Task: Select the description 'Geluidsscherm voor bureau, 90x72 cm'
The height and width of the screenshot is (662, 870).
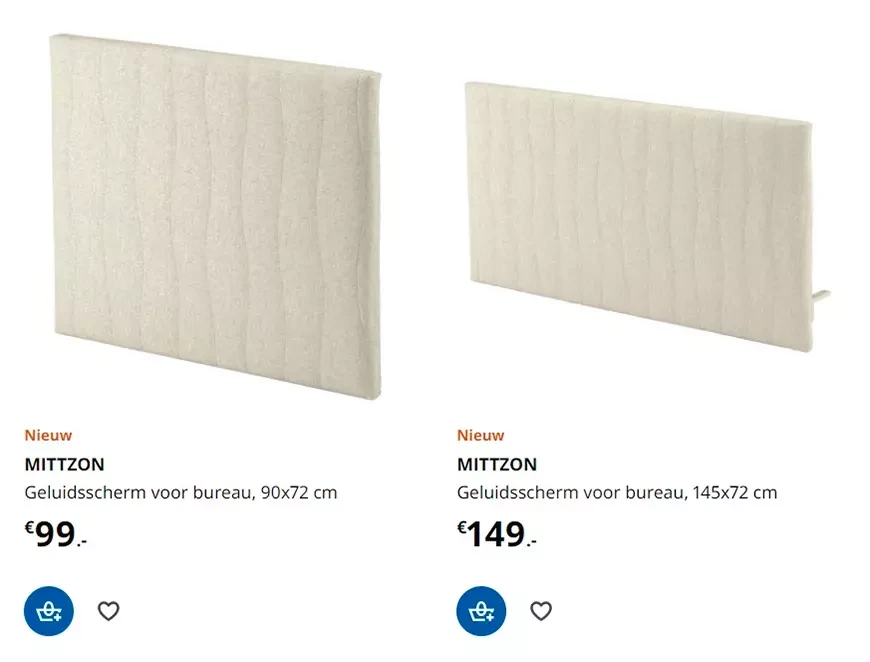Action: pyautogui.click(x=180, y=492)
